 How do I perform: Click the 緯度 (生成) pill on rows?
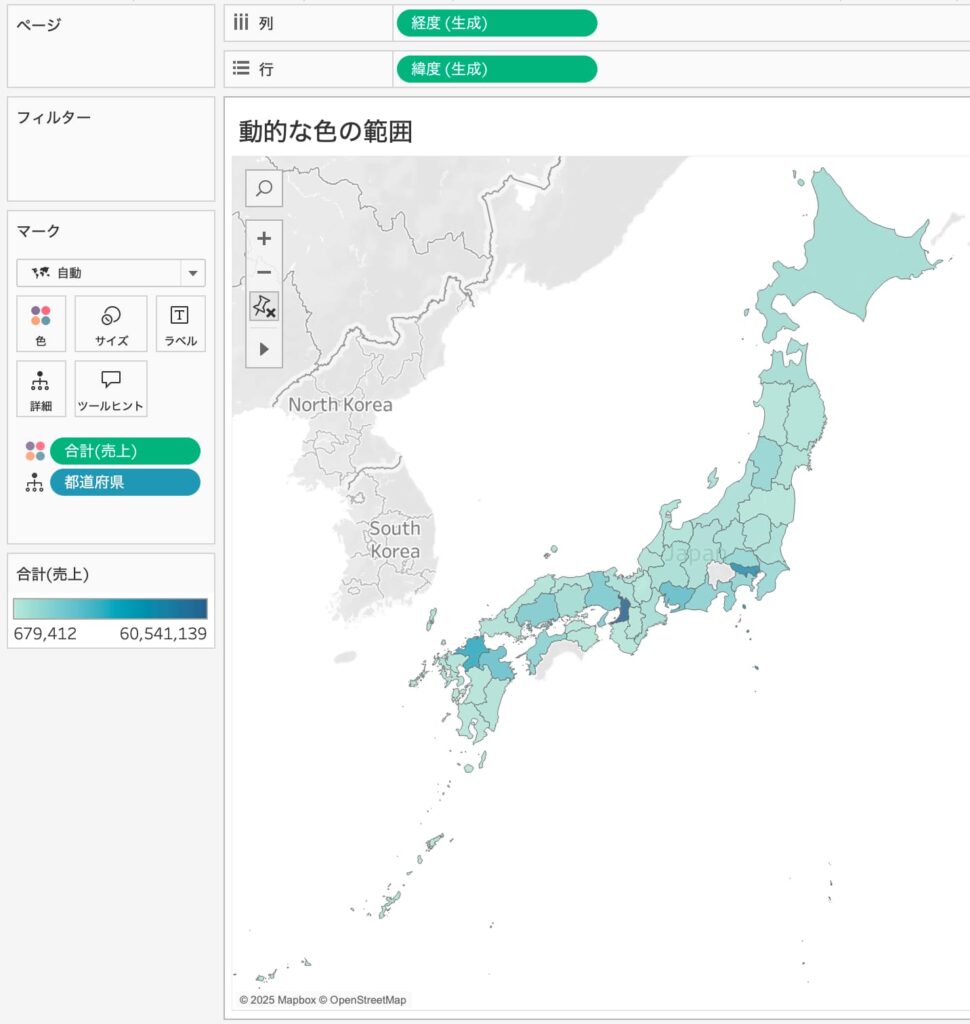point(496,69)
